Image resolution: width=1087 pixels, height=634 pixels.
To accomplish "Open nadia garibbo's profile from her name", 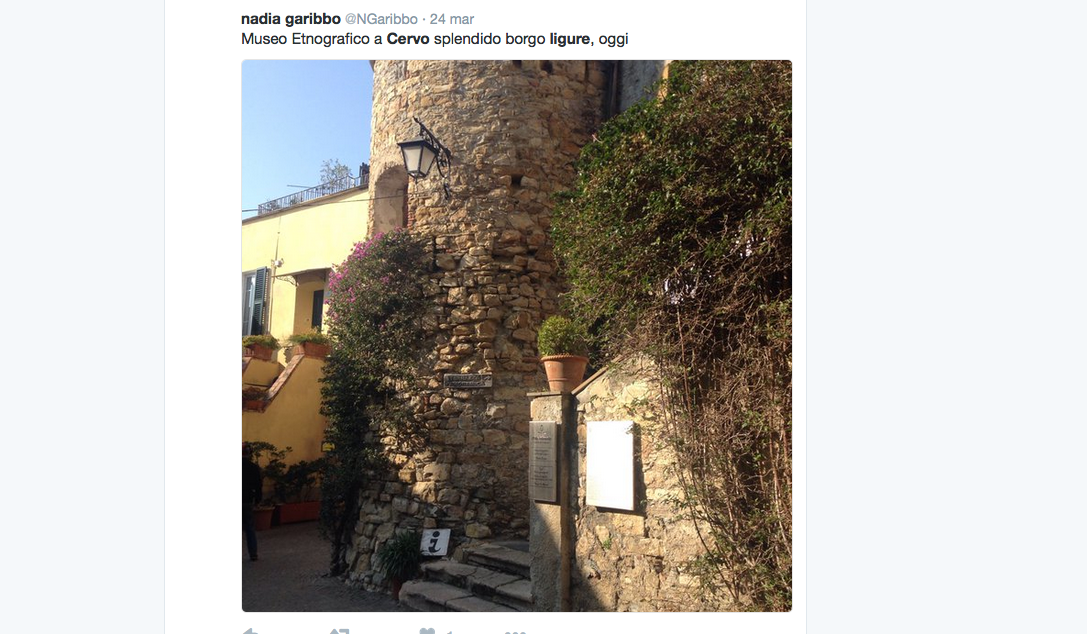I will tap(290, 19).
